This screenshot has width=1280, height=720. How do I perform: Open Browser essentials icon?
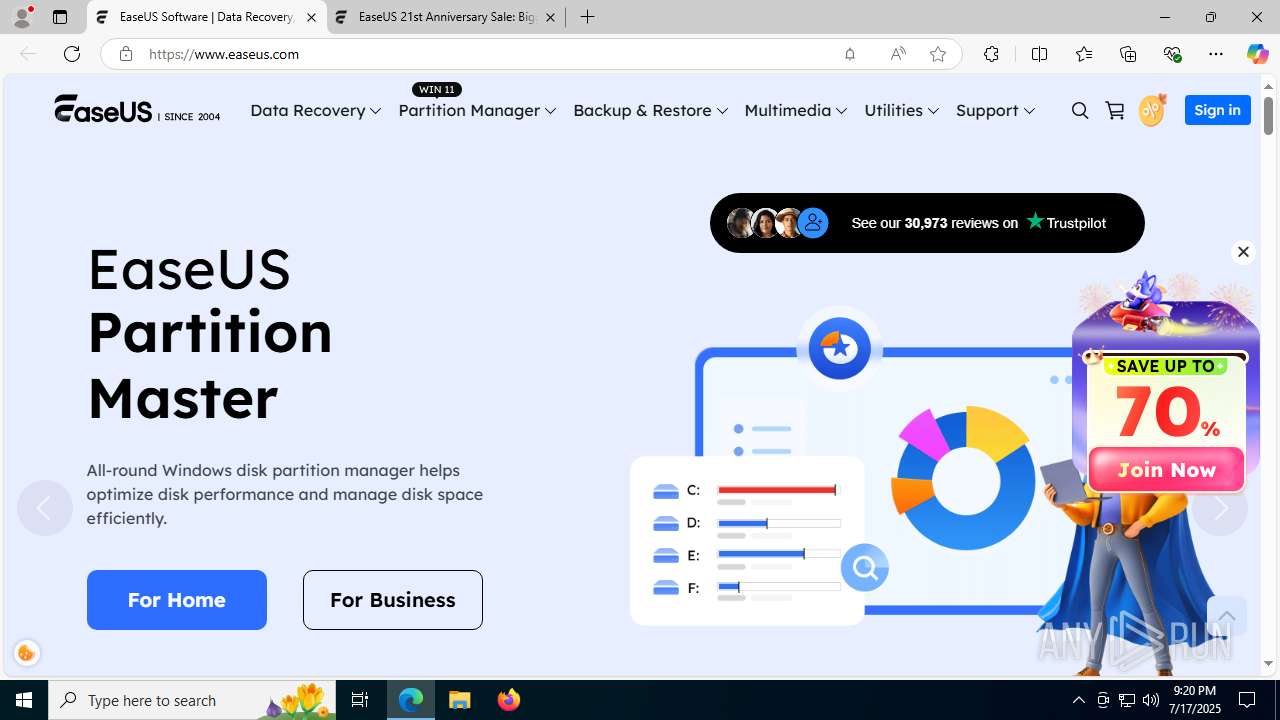click(x=1172, y=54)
